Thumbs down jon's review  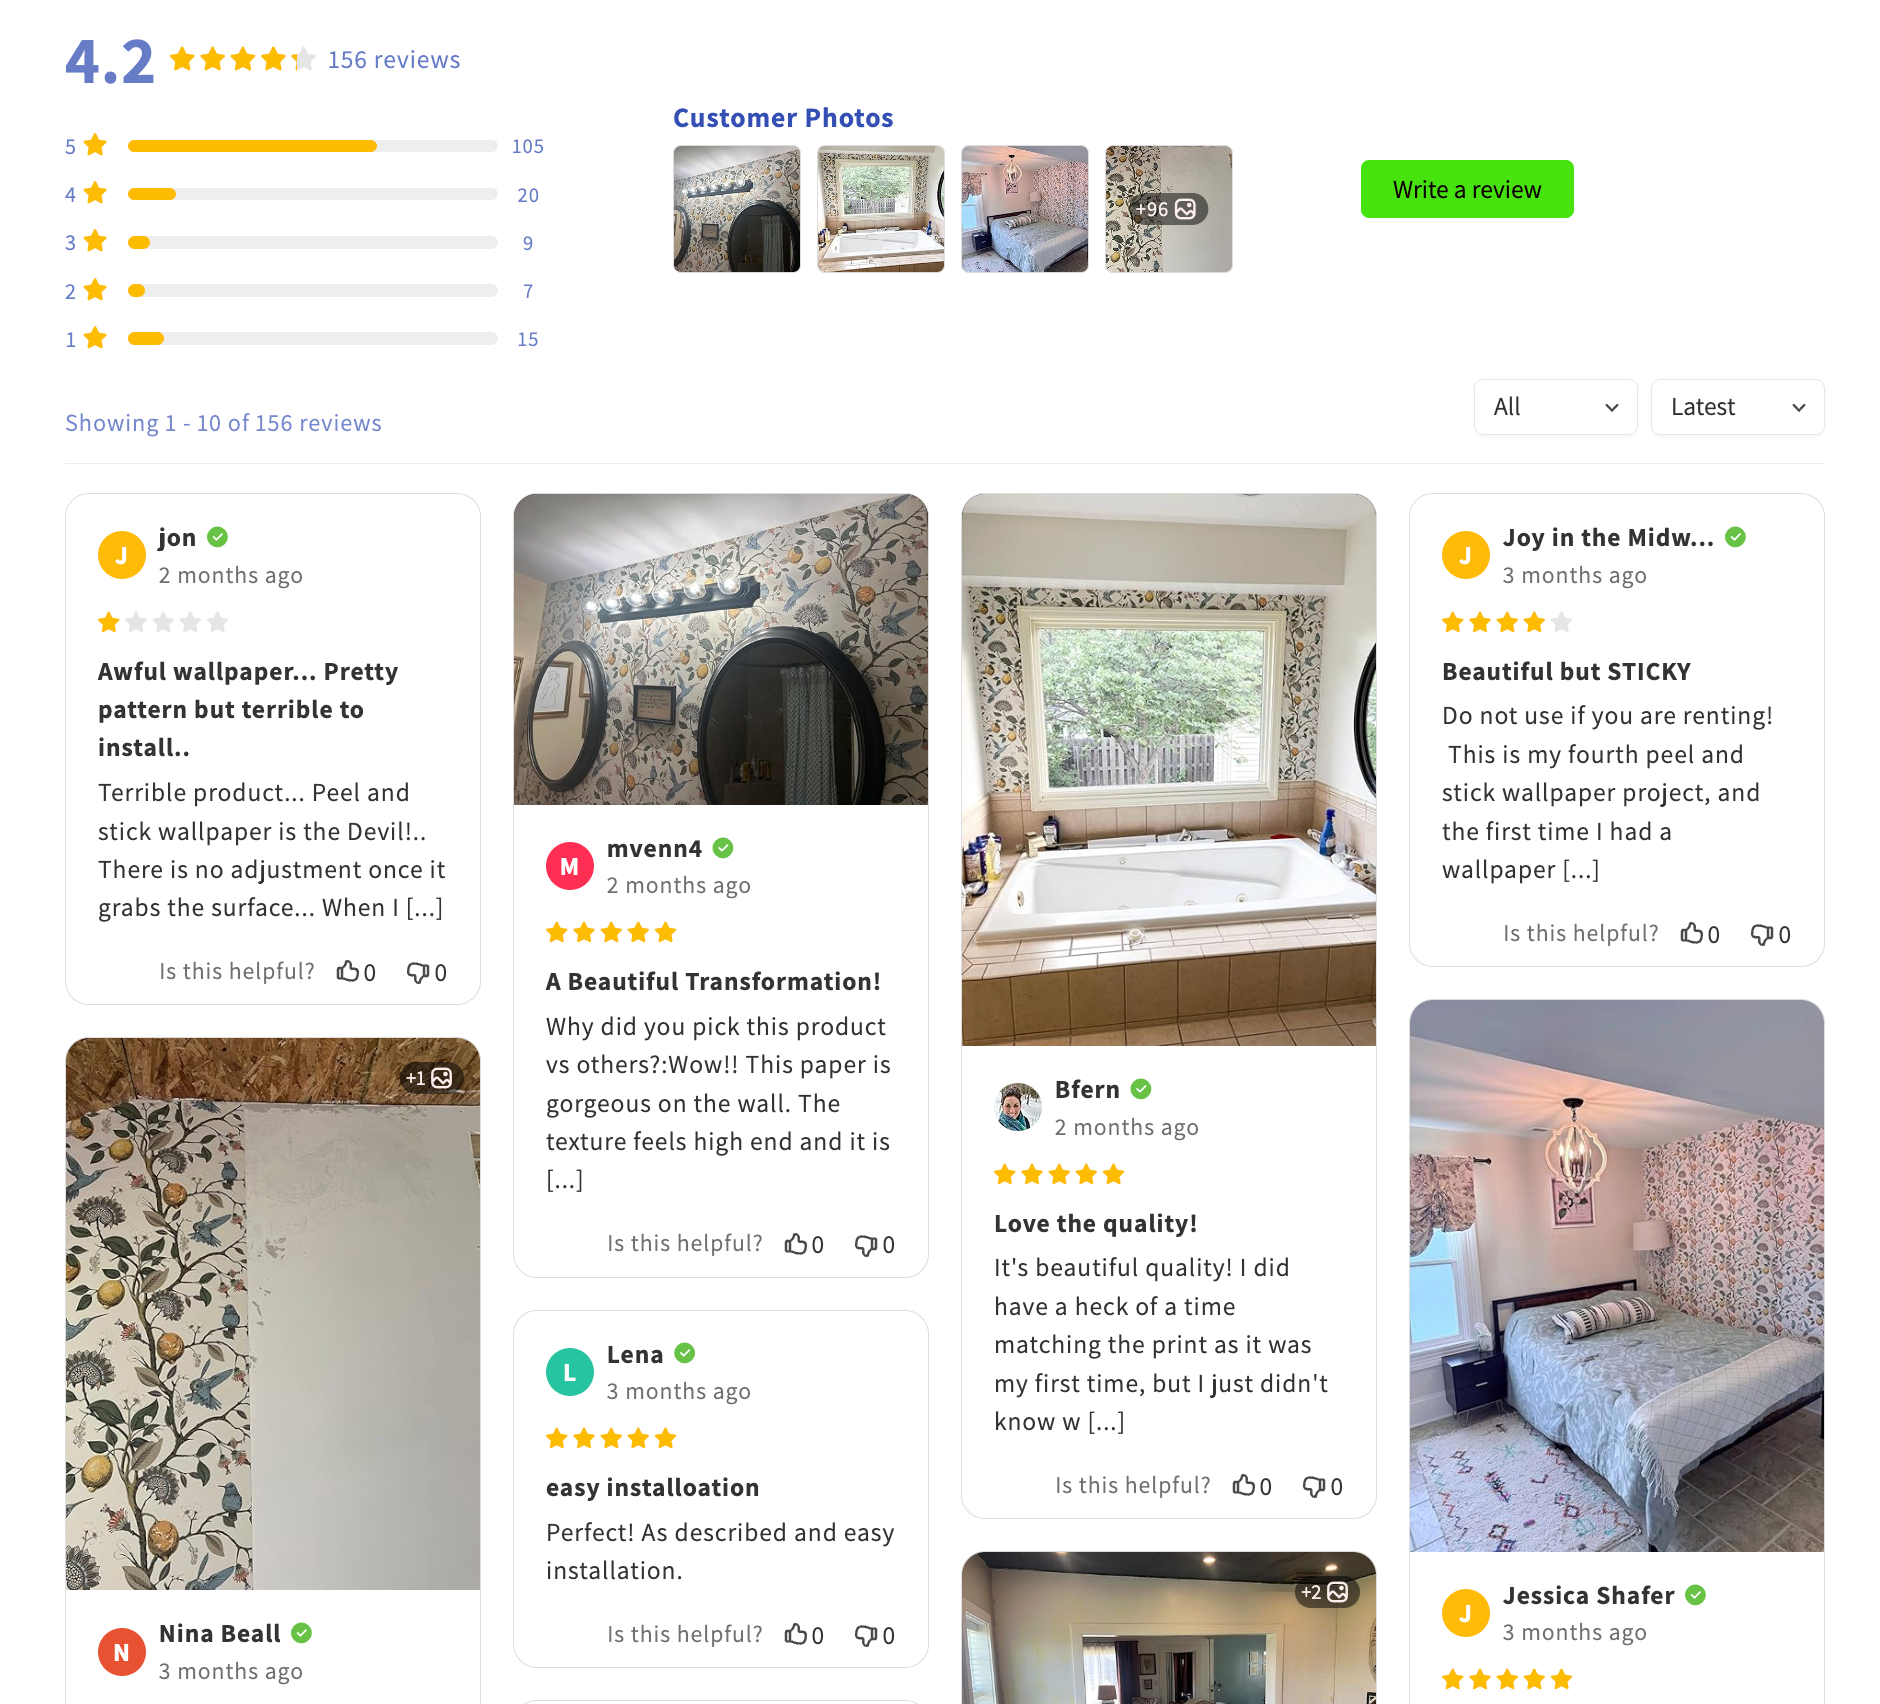tap(427, 972)
